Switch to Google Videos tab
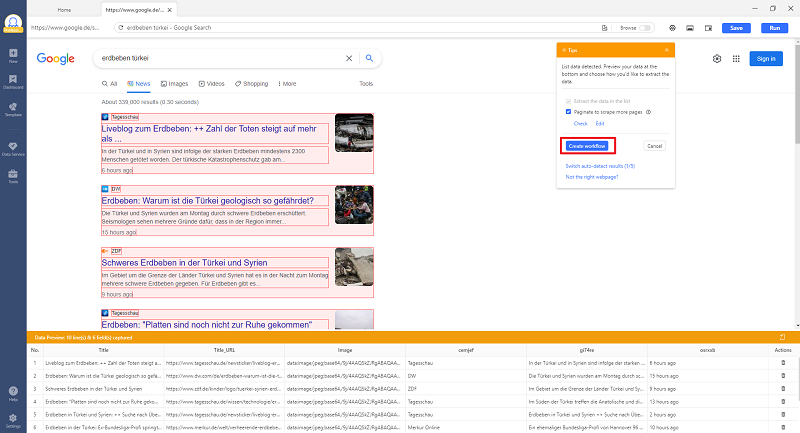Screen dimensions: 800x433 [x=212, y=84]
